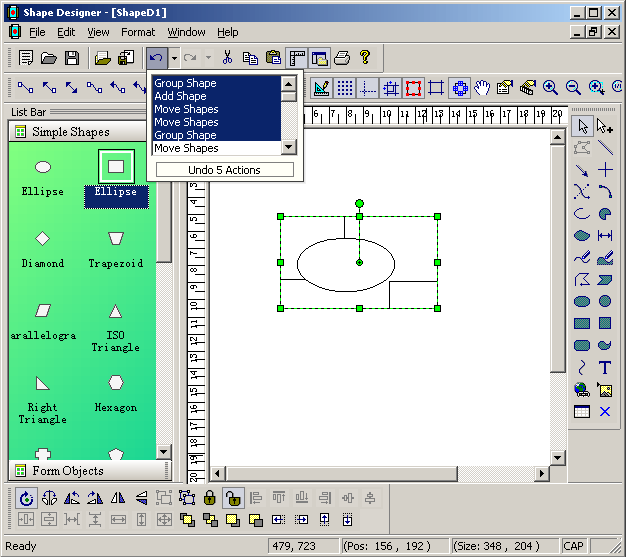Select the Trapezoid shape thumbnail
626x557 pixels.
click(x=116, y=239)
